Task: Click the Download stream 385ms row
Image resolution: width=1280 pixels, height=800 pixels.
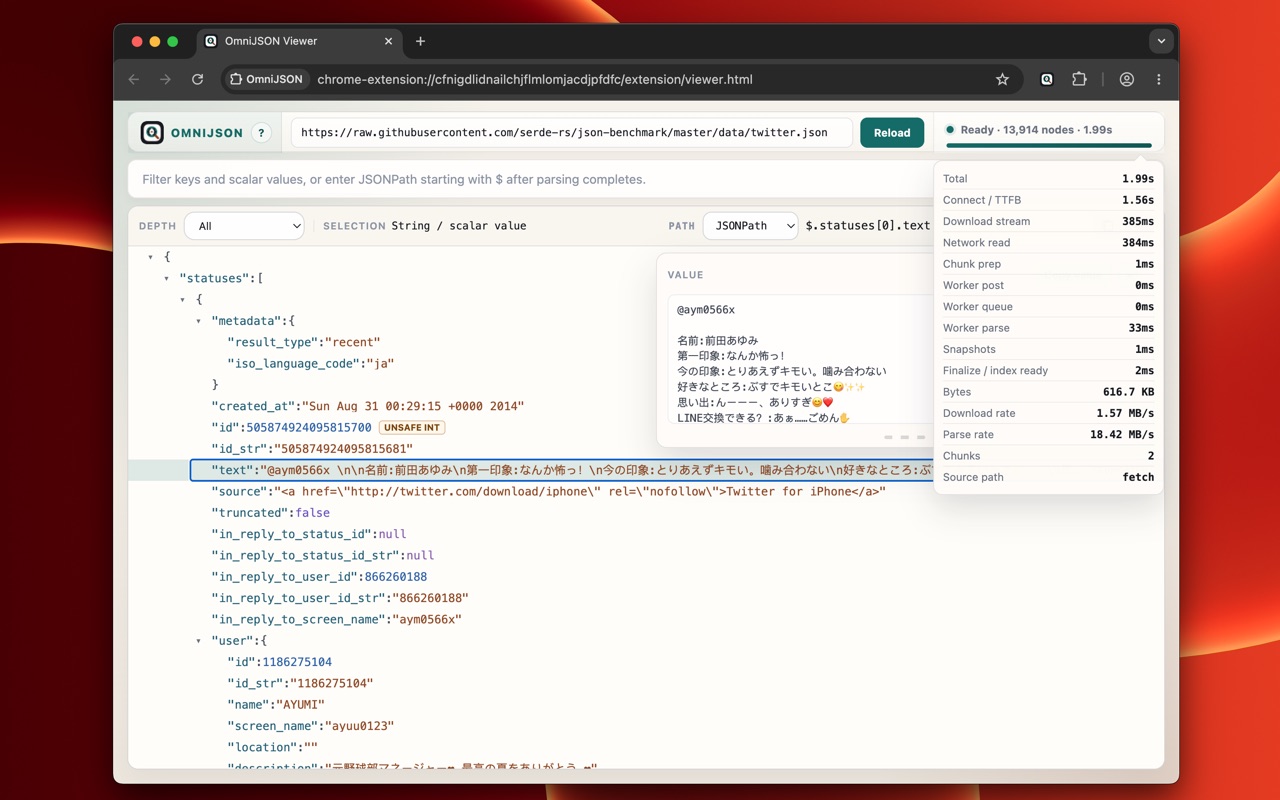Action: point(1048,221)
